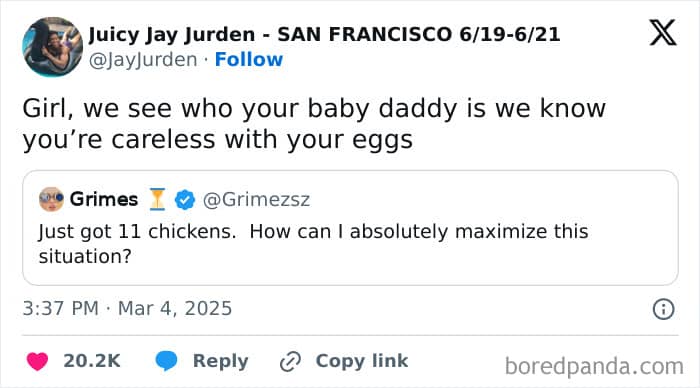This screenshot has width=700, height=388.
Task: Click the boredpanda.com watermark
Action: tap(594, 367)
